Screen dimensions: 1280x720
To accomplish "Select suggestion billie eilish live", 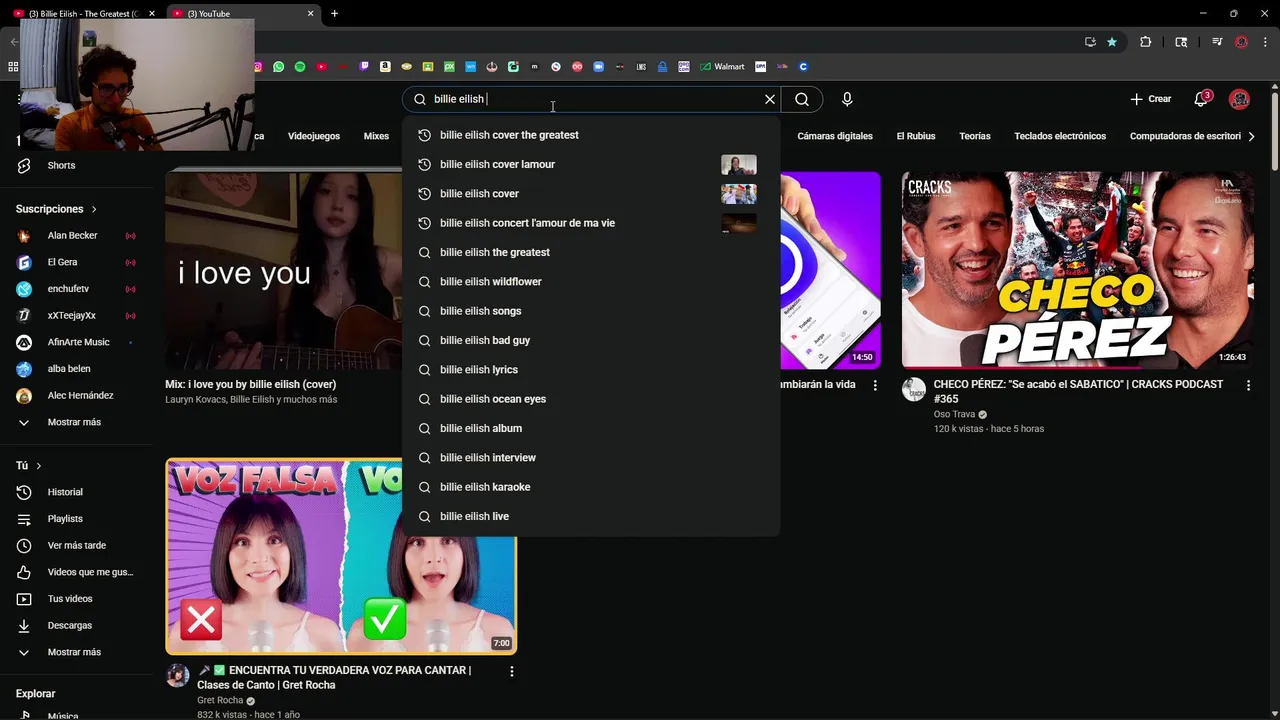I will point(591,516).
